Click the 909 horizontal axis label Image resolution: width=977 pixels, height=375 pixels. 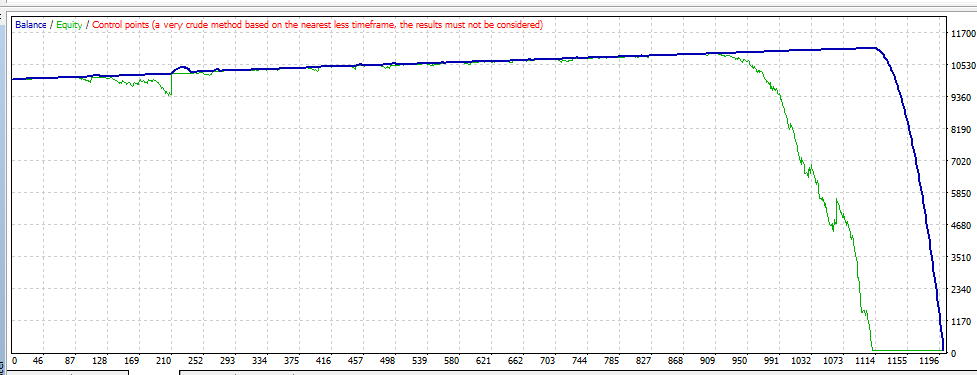[x=708, y=361]
